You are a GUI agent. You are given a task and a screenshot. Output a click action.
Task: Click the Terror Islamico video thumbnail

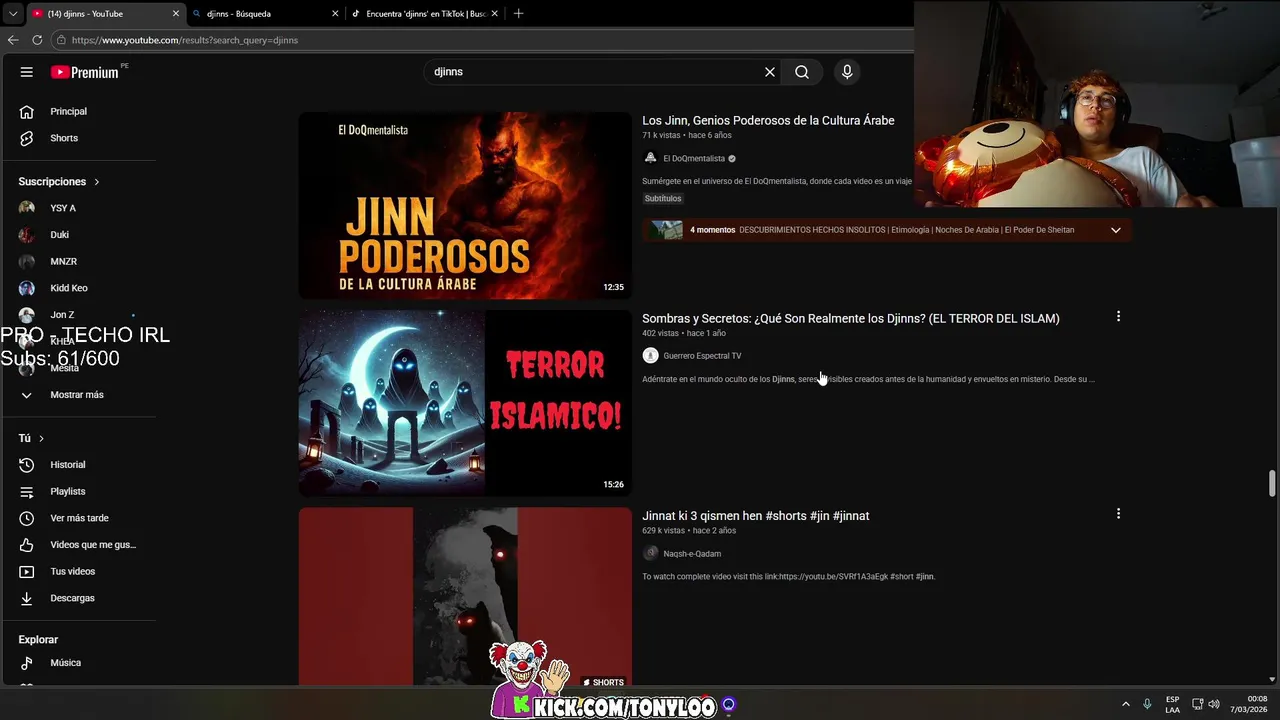coord(465,403)
